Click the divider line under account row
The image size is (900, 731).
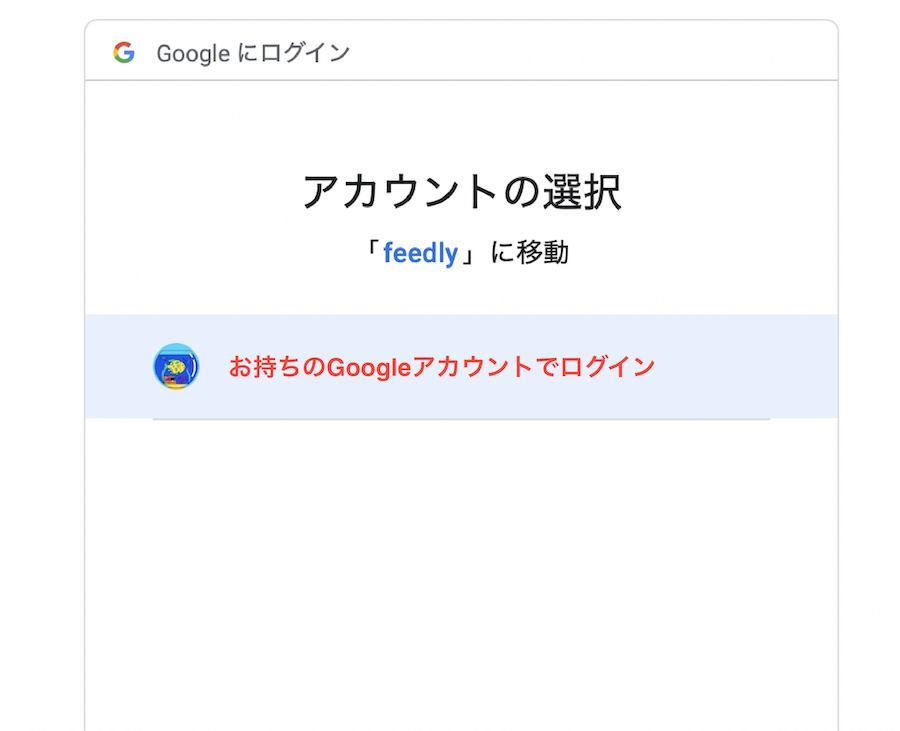461,419
